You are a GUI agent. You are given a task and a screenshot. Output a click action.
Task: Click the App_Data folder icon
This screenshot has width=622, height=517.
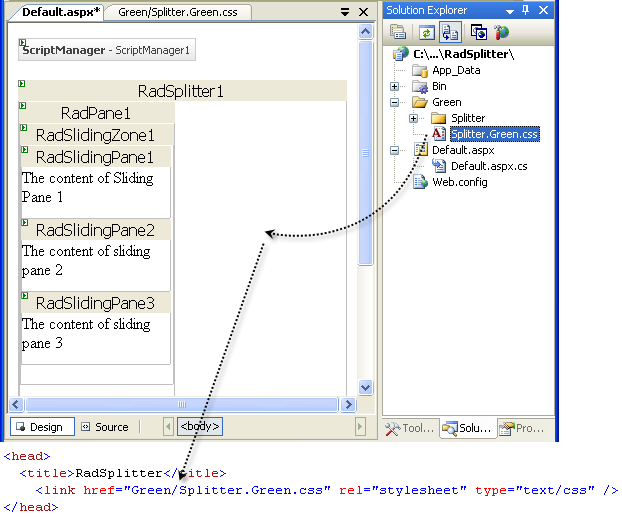(x=419, y=71)
